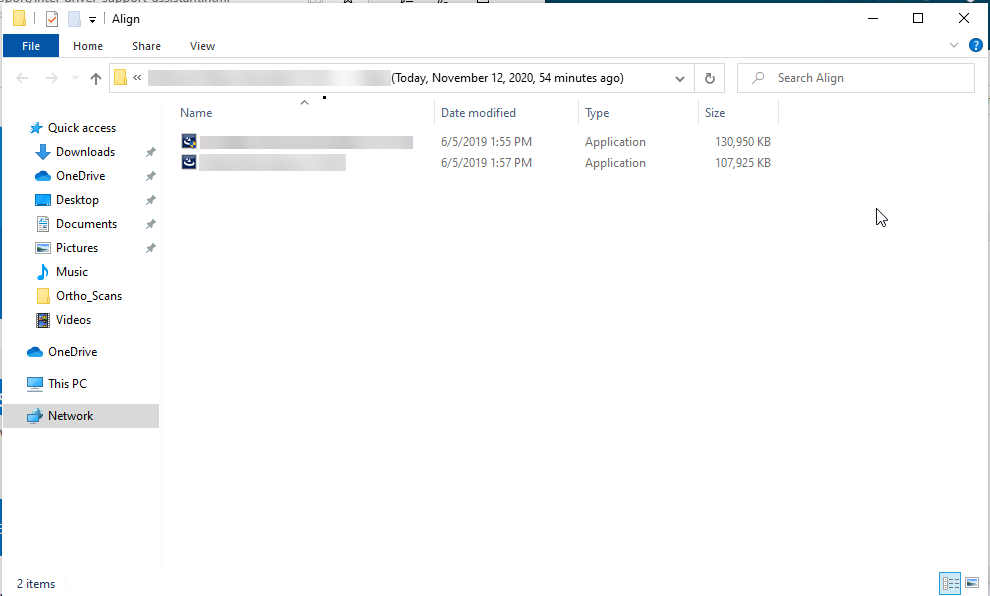Expand the ribbon with the chevron
The image size is (990, 596).
click(953, 45)
